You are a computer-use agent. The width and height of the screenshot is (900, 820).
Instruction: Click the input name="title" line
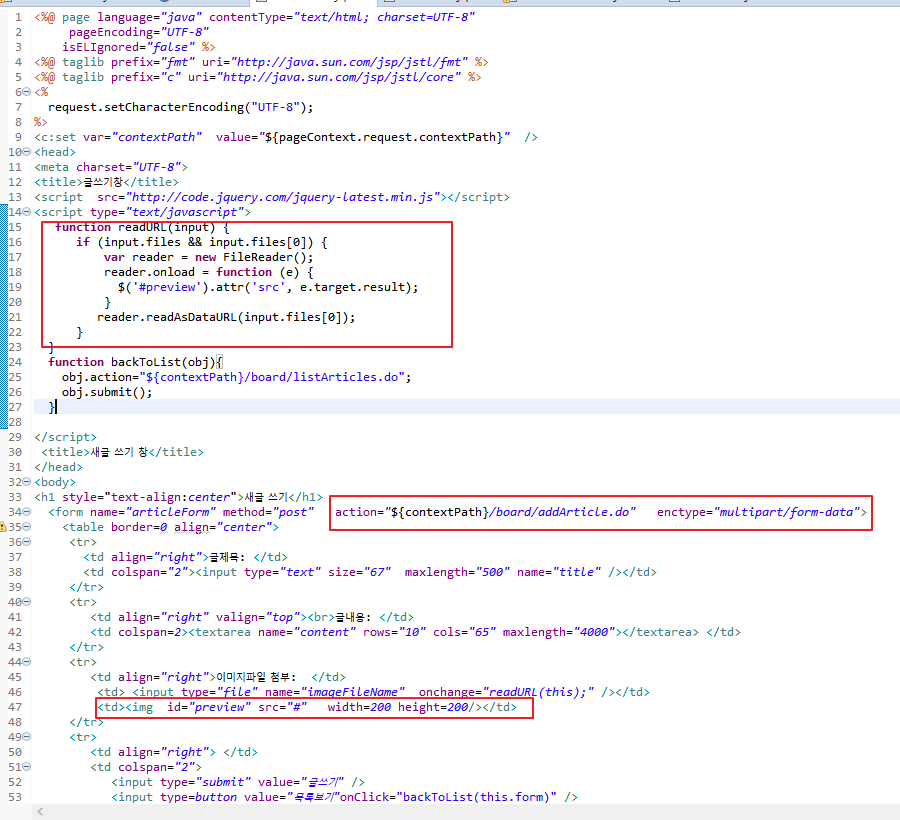click(x=370, y=572)
